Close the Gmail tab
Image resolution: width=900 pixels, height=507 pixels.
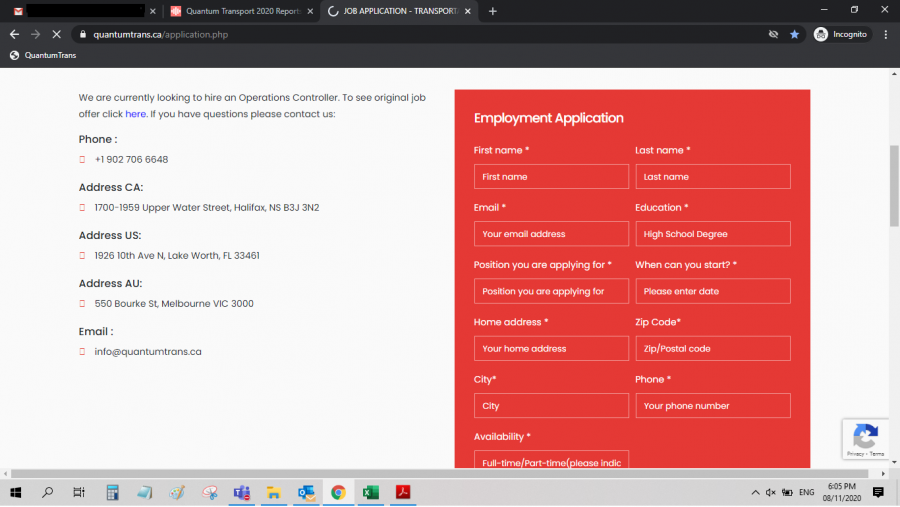[153, 11]
